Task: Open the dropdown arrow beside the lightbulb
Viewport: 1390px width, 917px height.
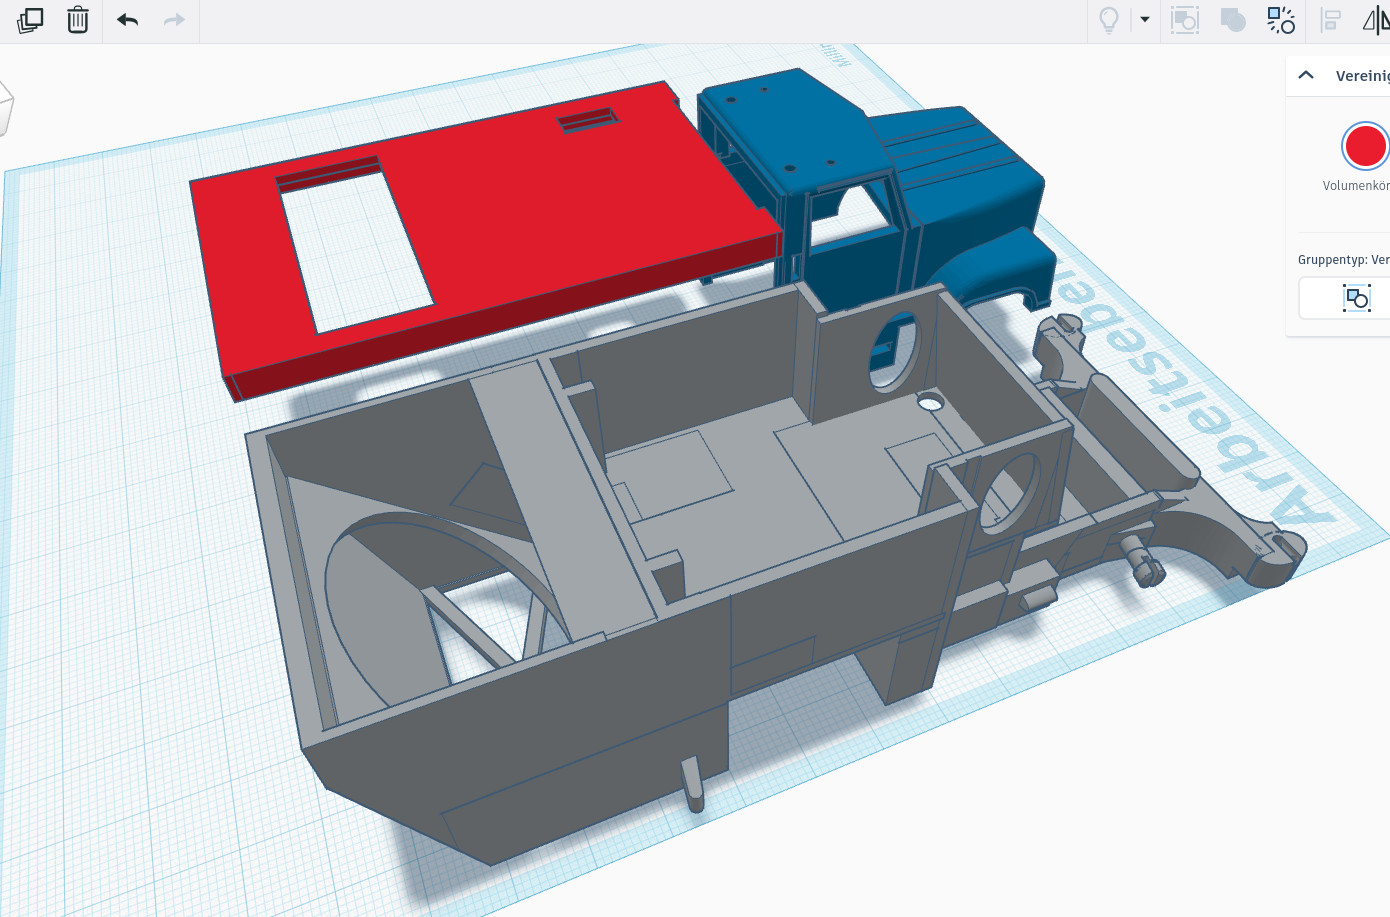Action: tap(1145, 20)
